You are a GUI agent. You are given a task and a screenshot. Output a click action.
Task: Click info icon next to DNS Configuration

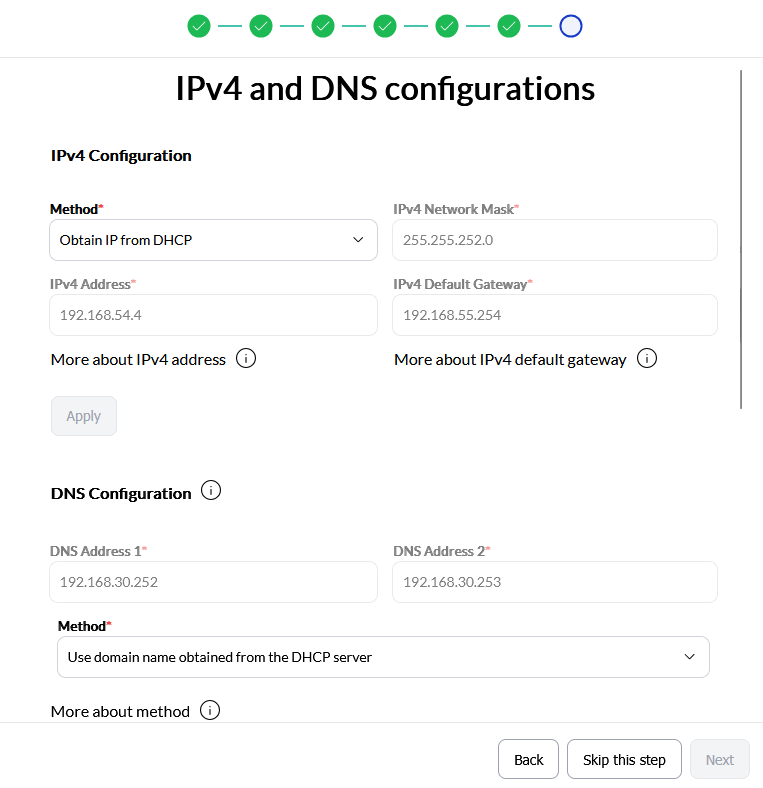[211, 491]
